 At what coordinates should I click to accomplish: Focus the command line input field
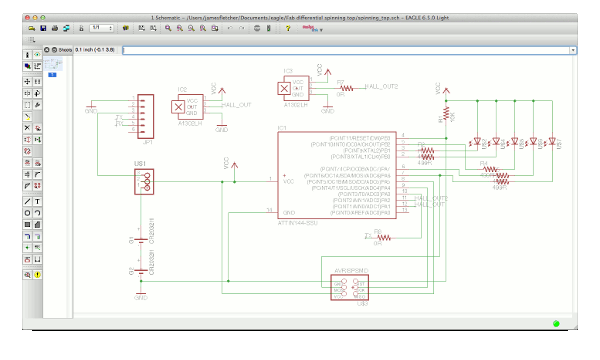coord(346,50)
